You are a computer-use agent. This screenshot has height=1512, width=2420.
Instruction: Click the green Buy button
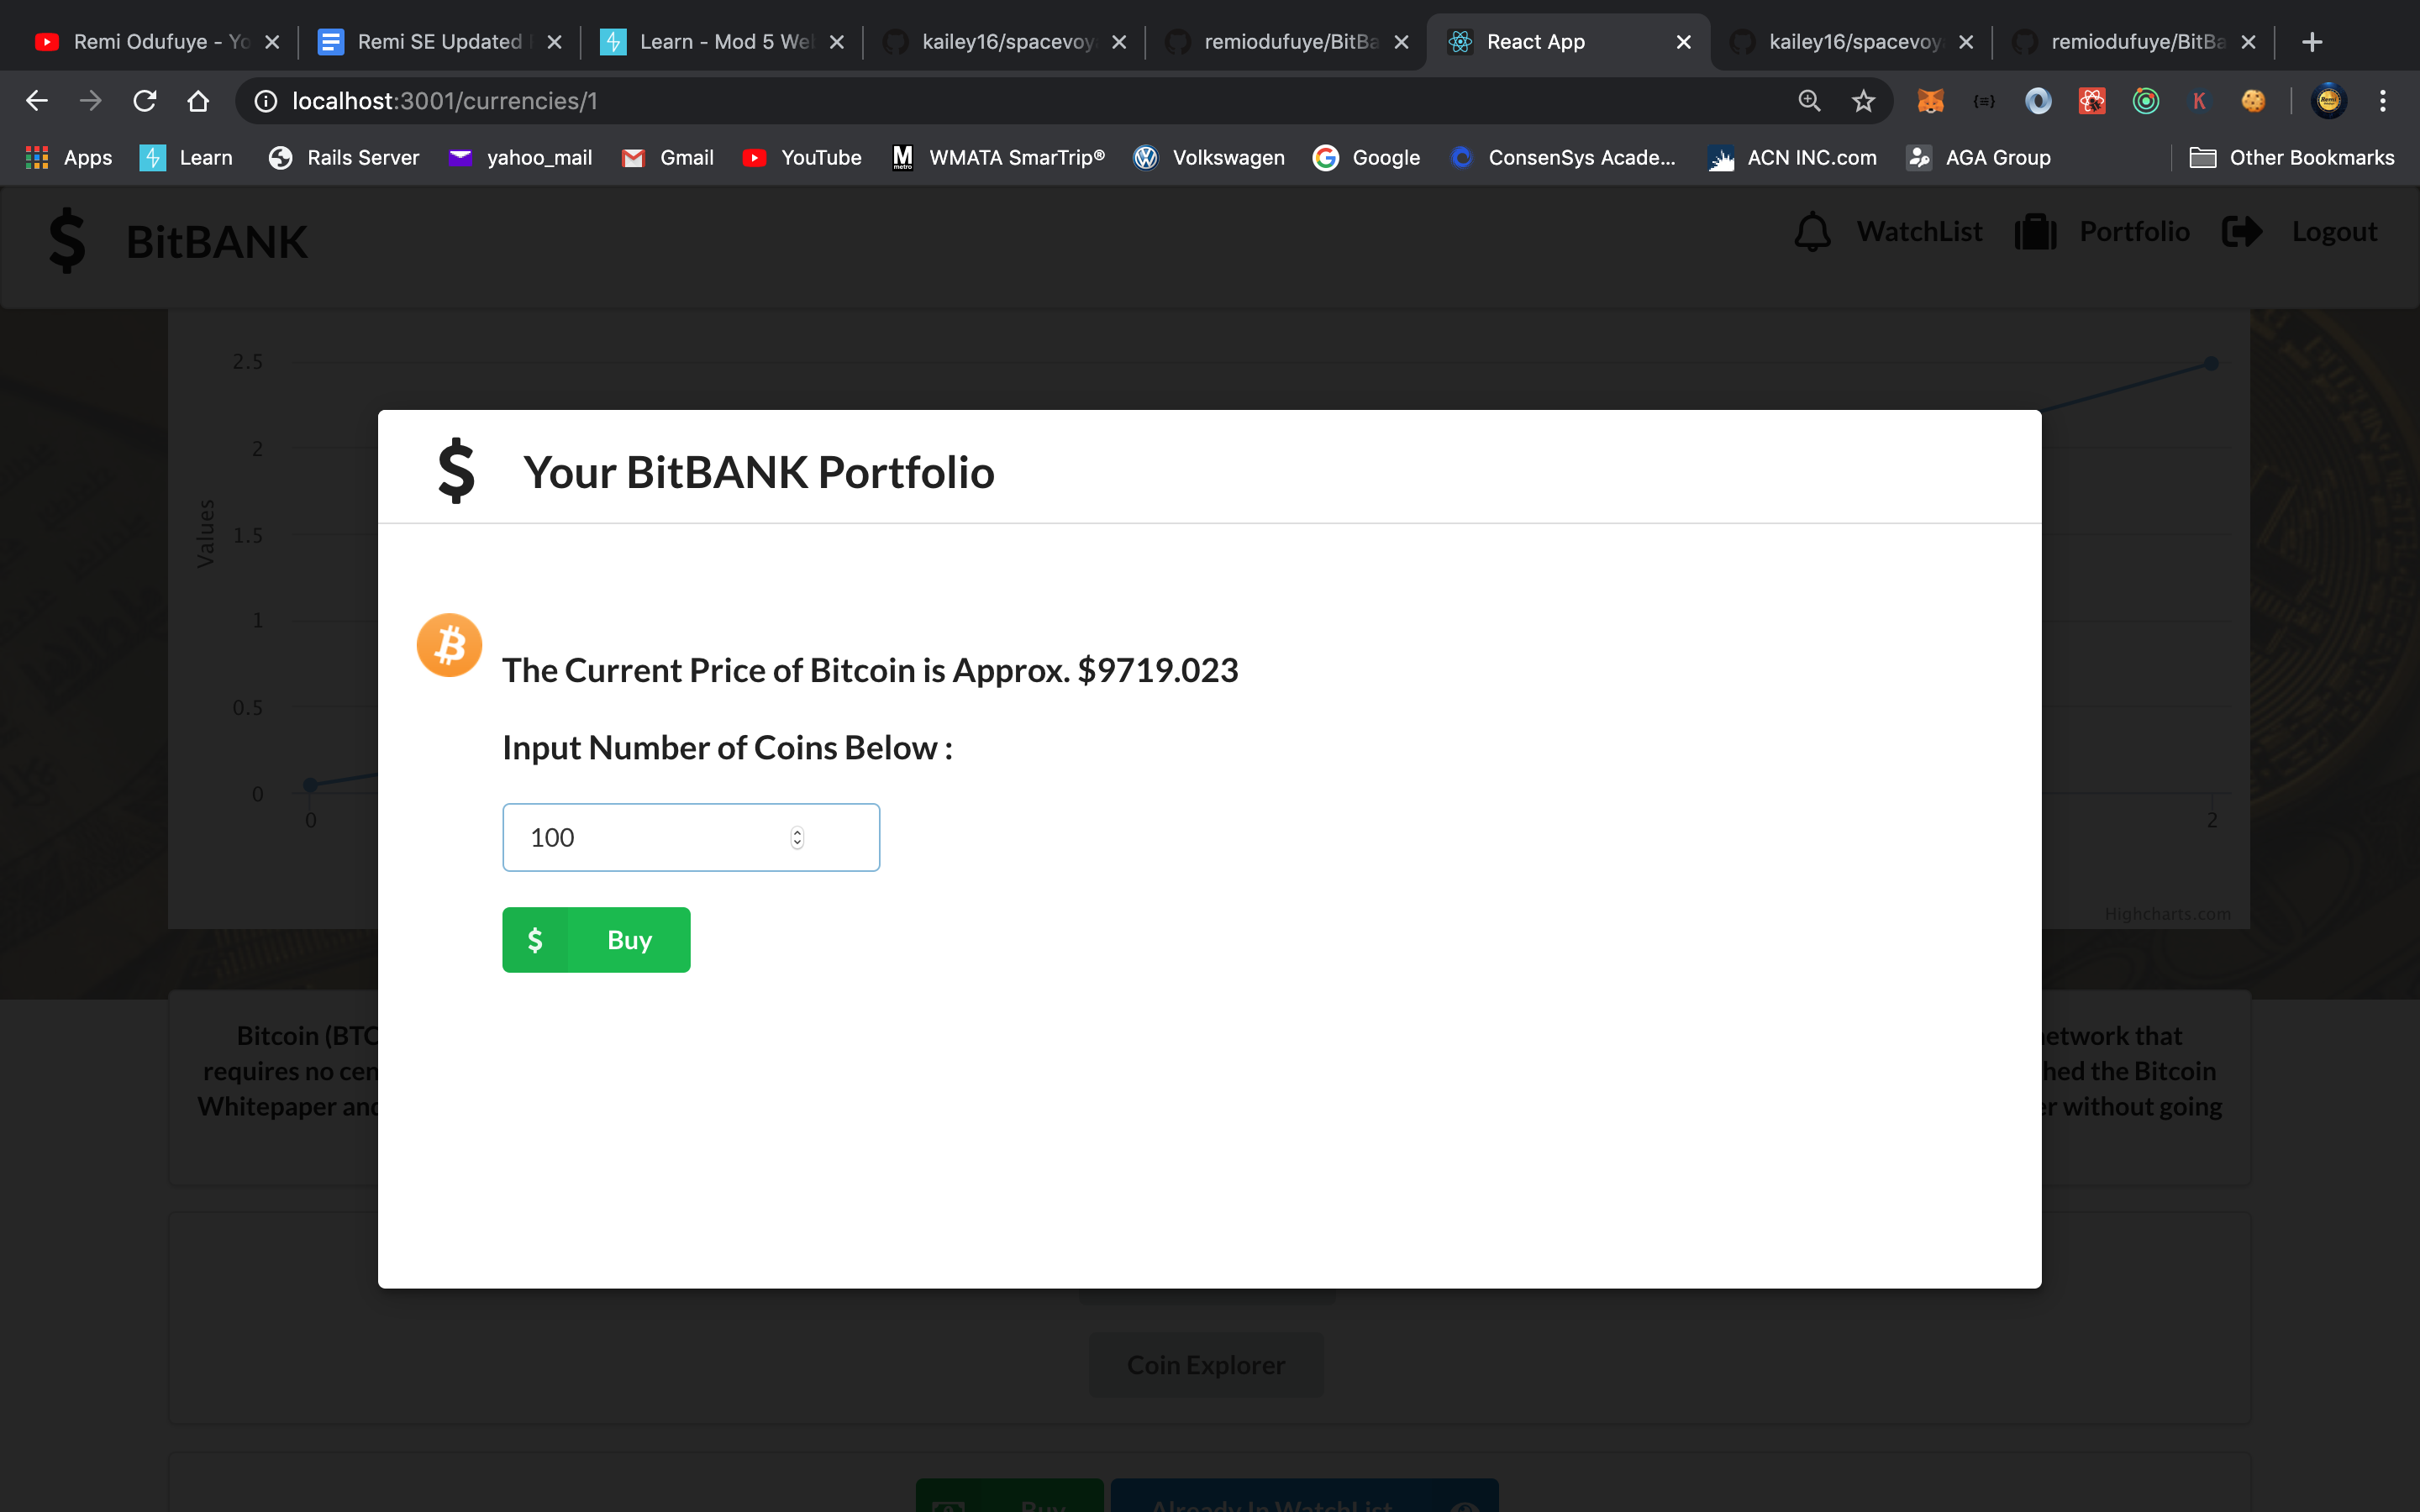596,939
